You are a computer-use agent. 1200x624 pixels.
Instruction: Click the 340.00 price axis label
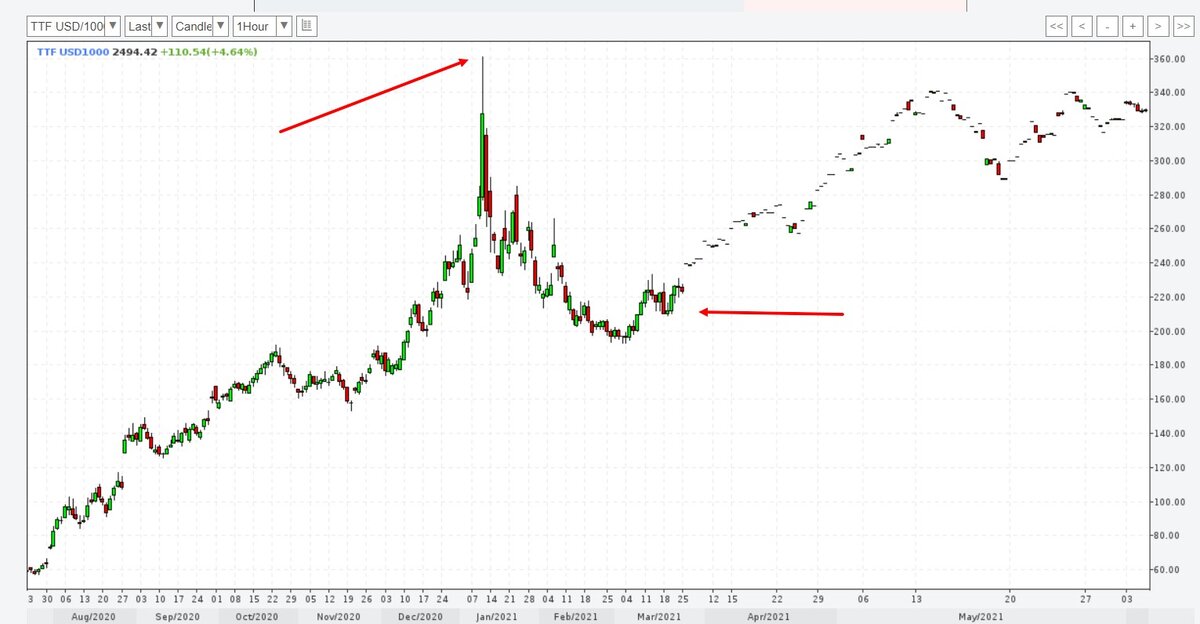tap(1169, 93)
